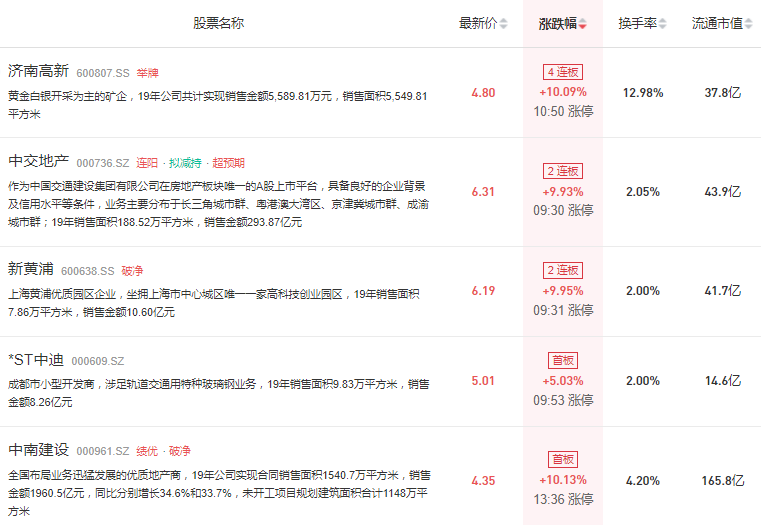Click the +9.93% change value
Viewport: 761px width, 525px height.
(563, 192)
